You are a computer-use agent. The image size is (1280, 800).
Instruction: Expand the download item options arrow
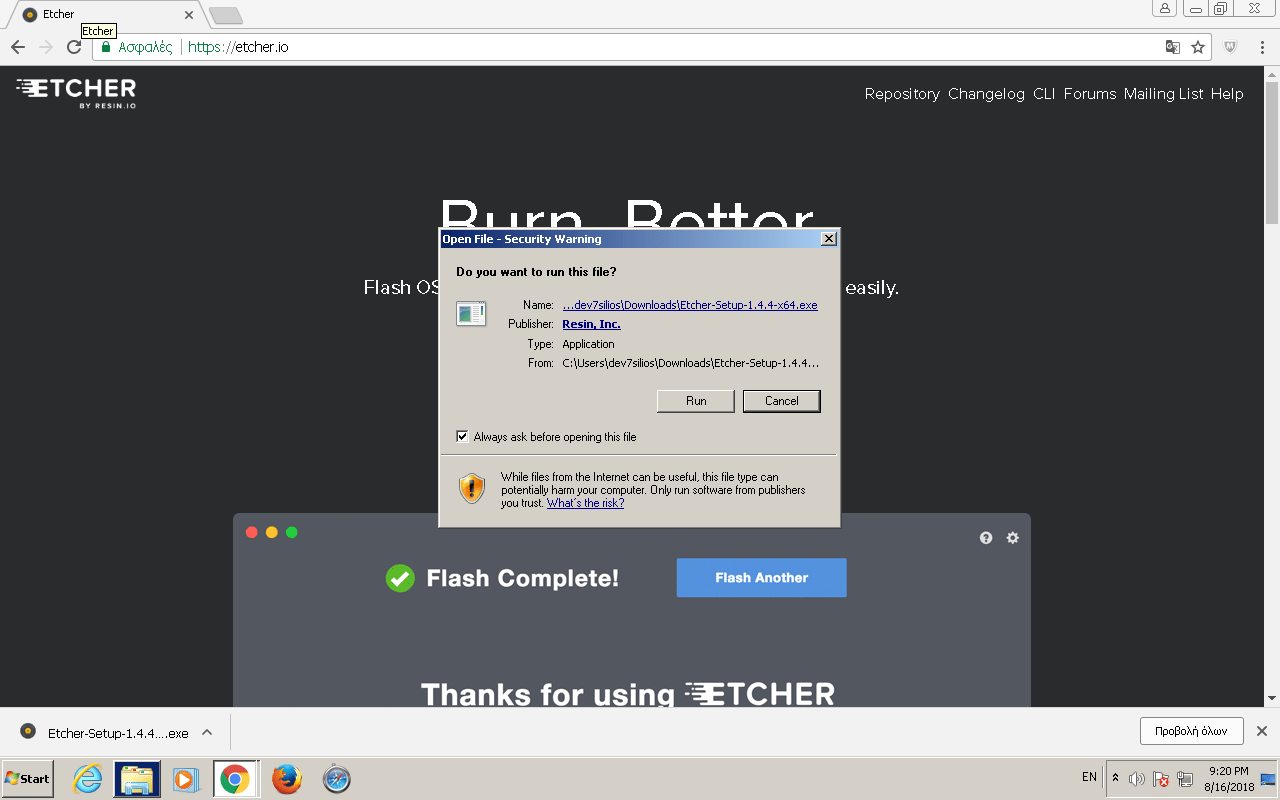(x=207, y=732)
